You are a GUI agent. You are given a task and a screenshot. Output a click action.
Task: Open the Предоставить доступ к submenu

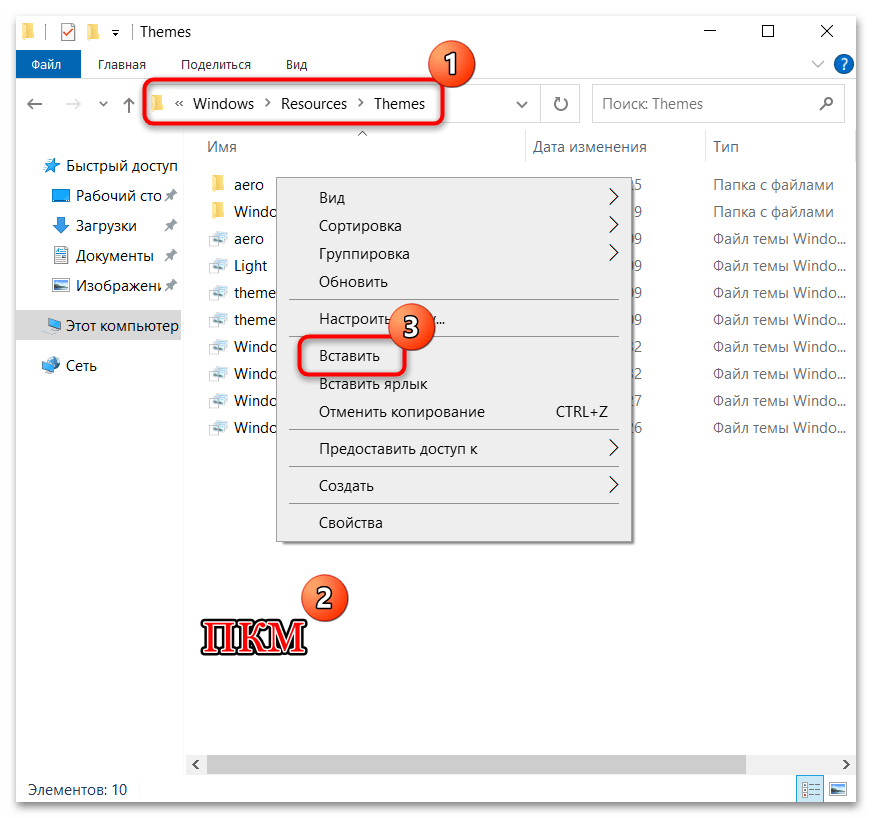point(454,449)
